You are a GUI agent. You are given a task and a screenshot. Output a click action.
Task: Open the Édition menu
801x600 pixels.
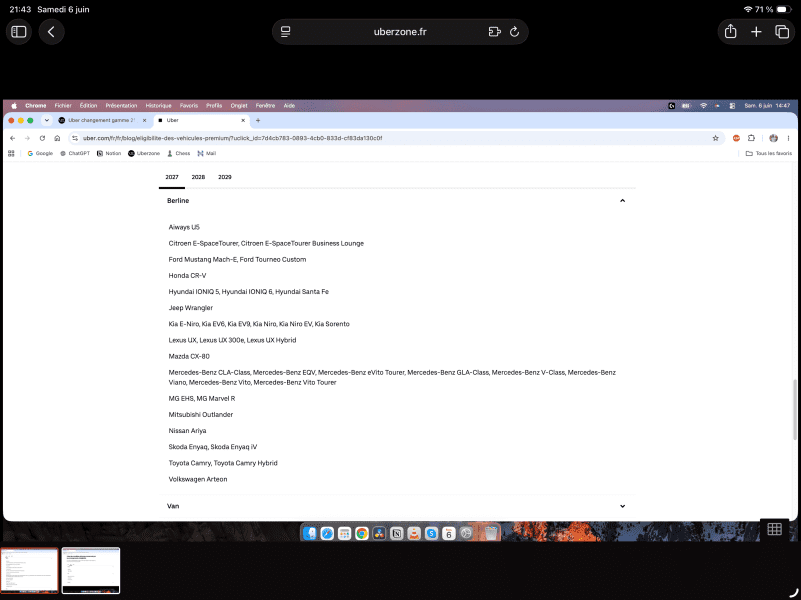[88, 106]
